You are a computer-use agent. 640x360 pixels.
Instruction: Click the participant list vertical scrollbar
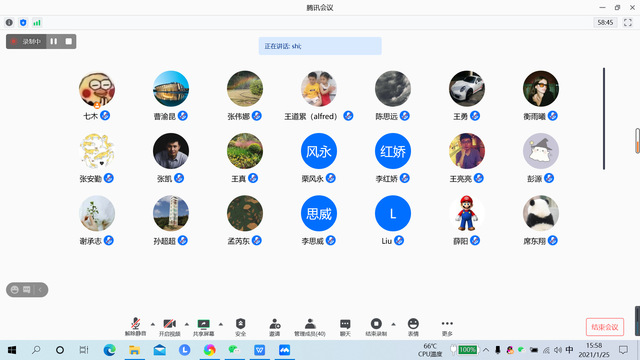604,118
